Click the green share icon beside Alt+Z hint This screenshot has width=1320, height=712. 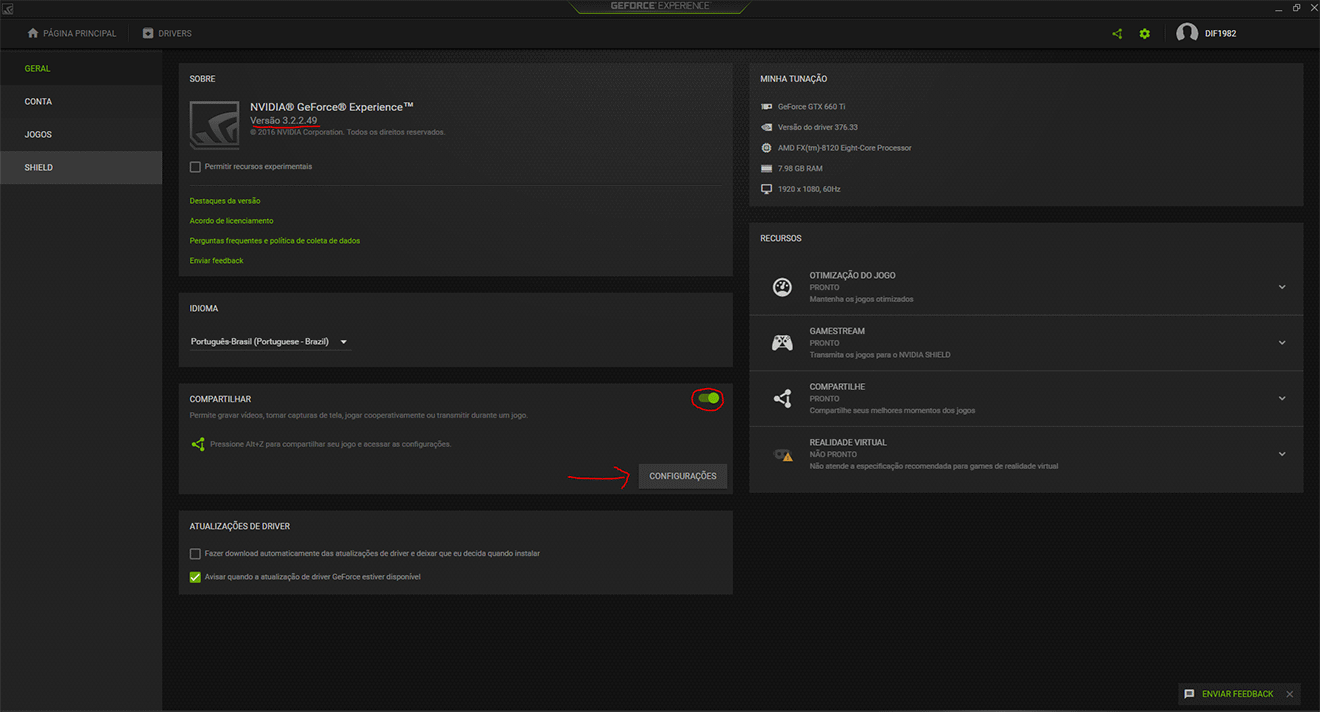pyautogui.click(x=198, y=444)
